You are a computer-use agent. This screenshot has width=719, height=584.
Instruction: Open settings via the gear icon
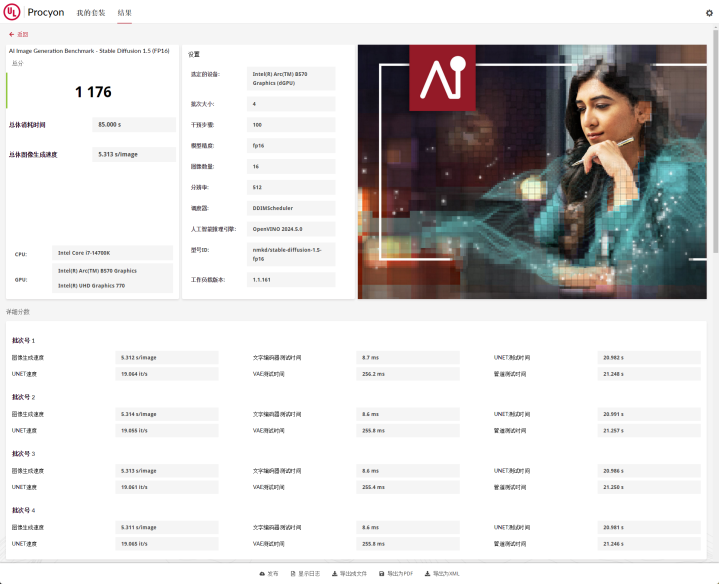coord(709,13)
